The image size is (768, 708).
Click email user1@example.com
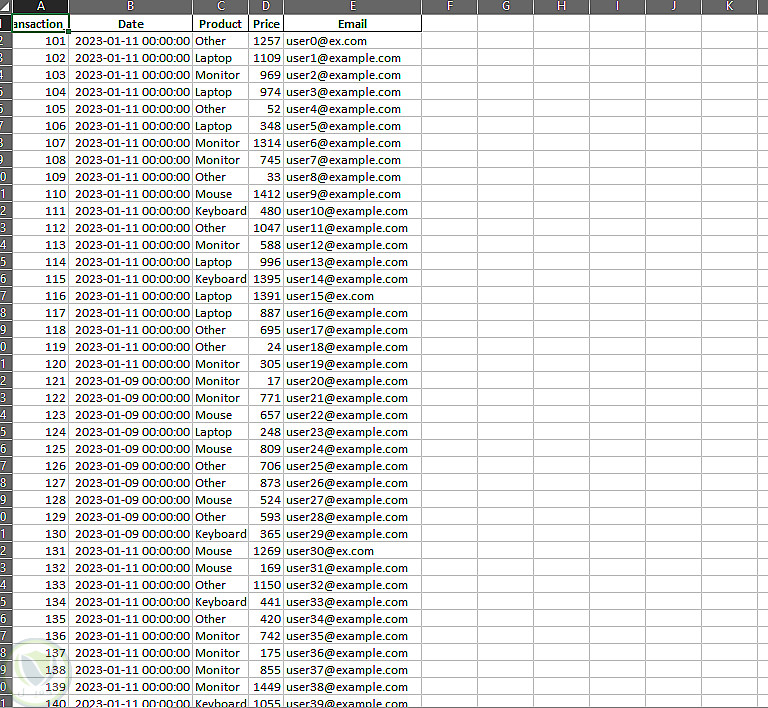[353, 58]
